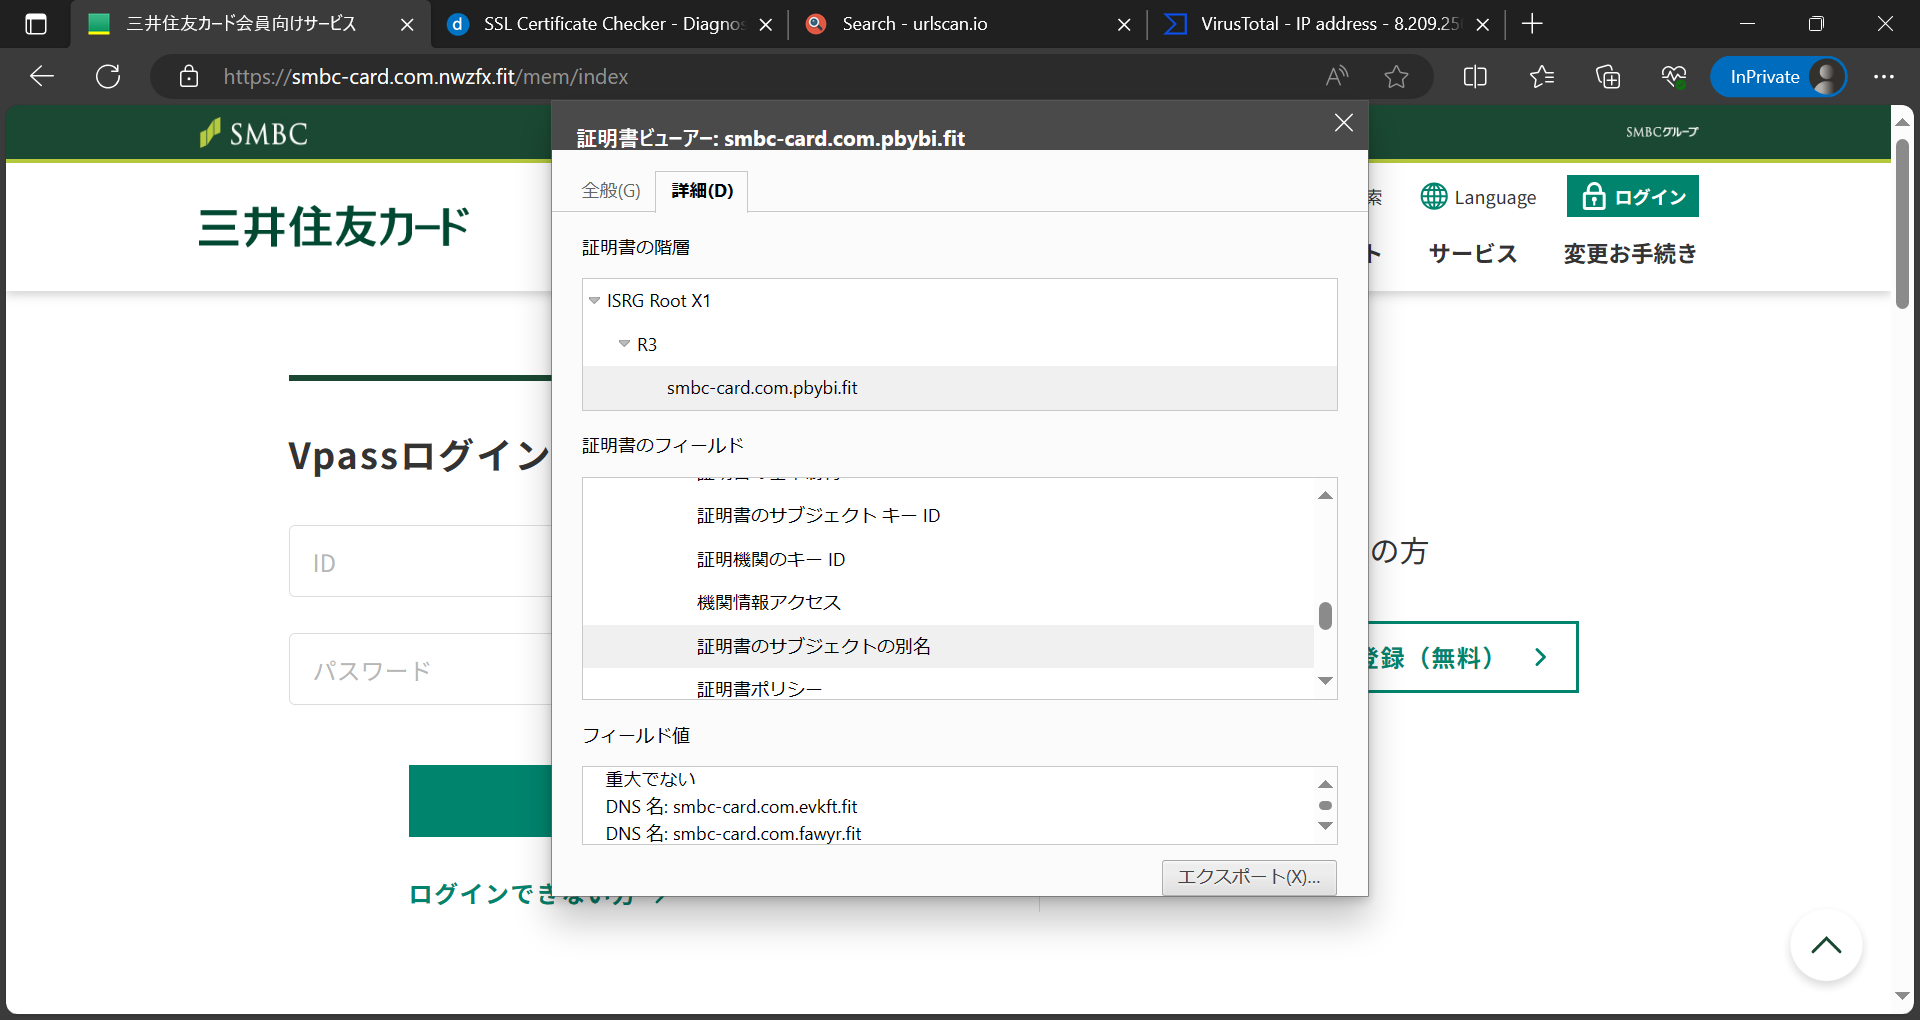Open the 詳細(D) certificate tab
This screenshot has height=1020, width=1920.
coord(702,190)
